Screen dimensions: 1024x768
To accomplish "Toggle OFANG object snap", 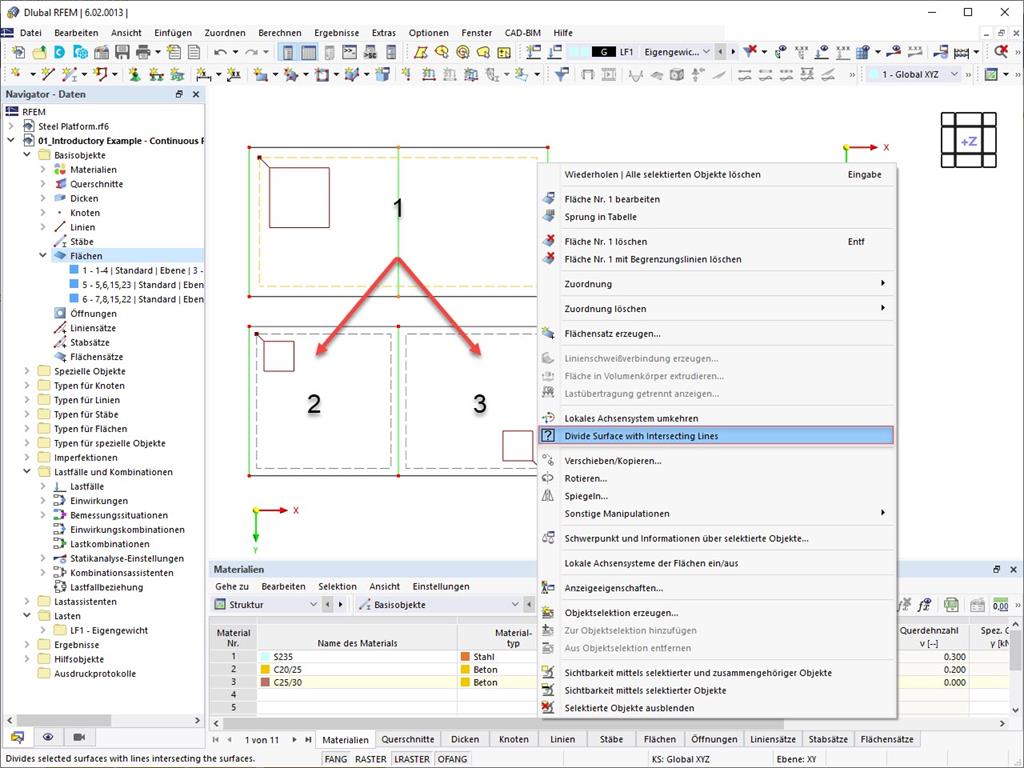I will 452,759.
